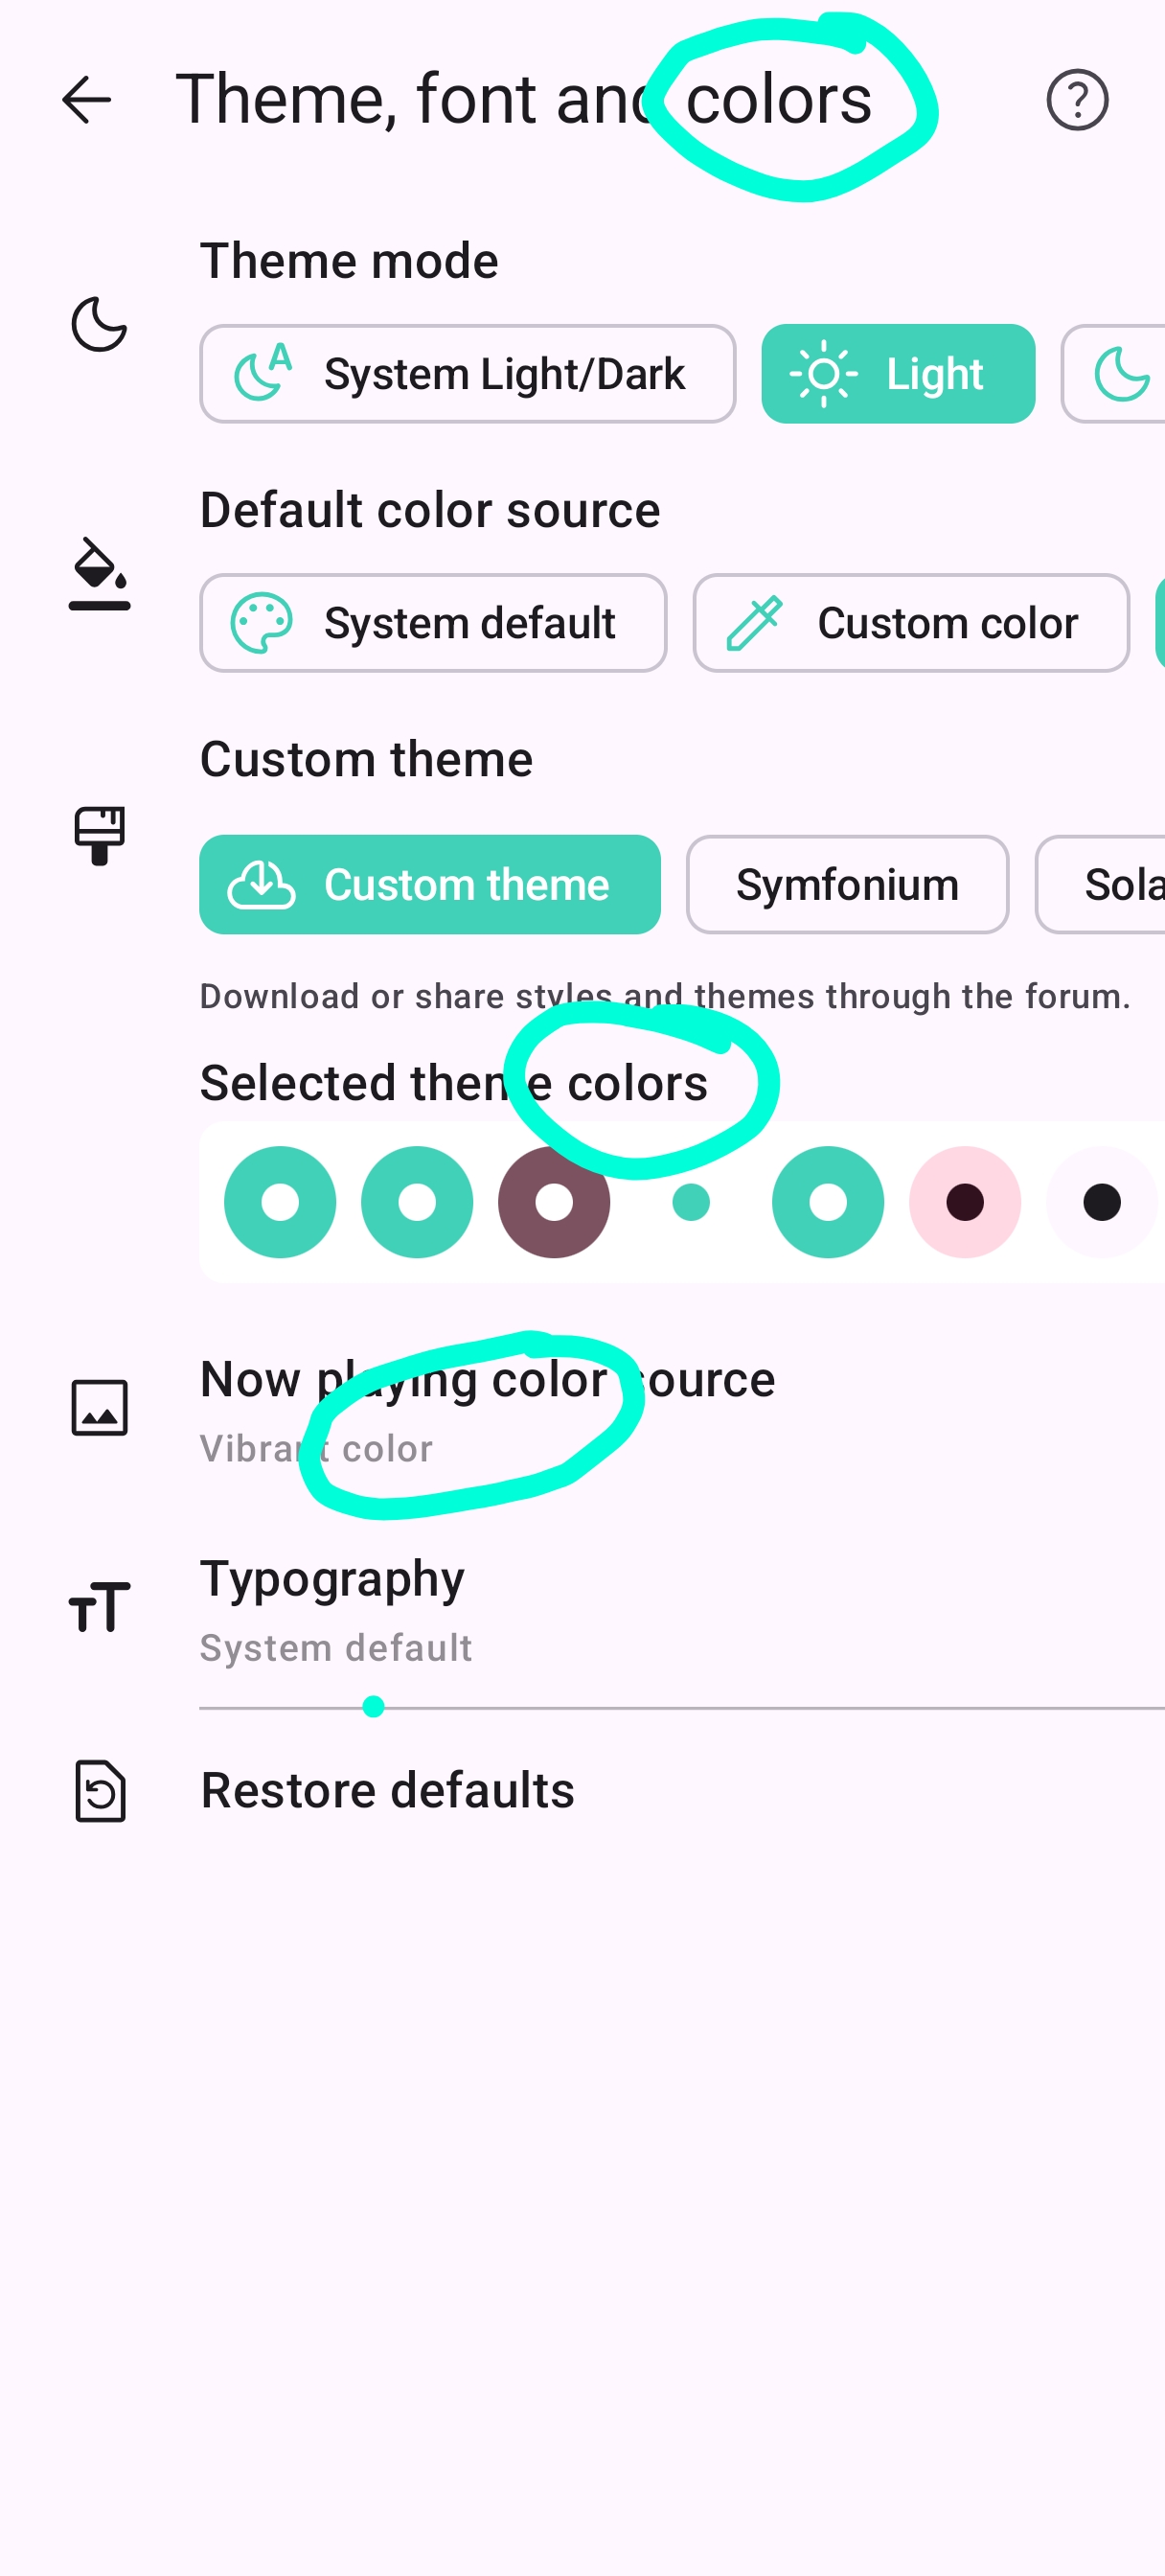Screen dimensions: 1165x2576
Task: Choose System default color source
Action: (432, 623)
